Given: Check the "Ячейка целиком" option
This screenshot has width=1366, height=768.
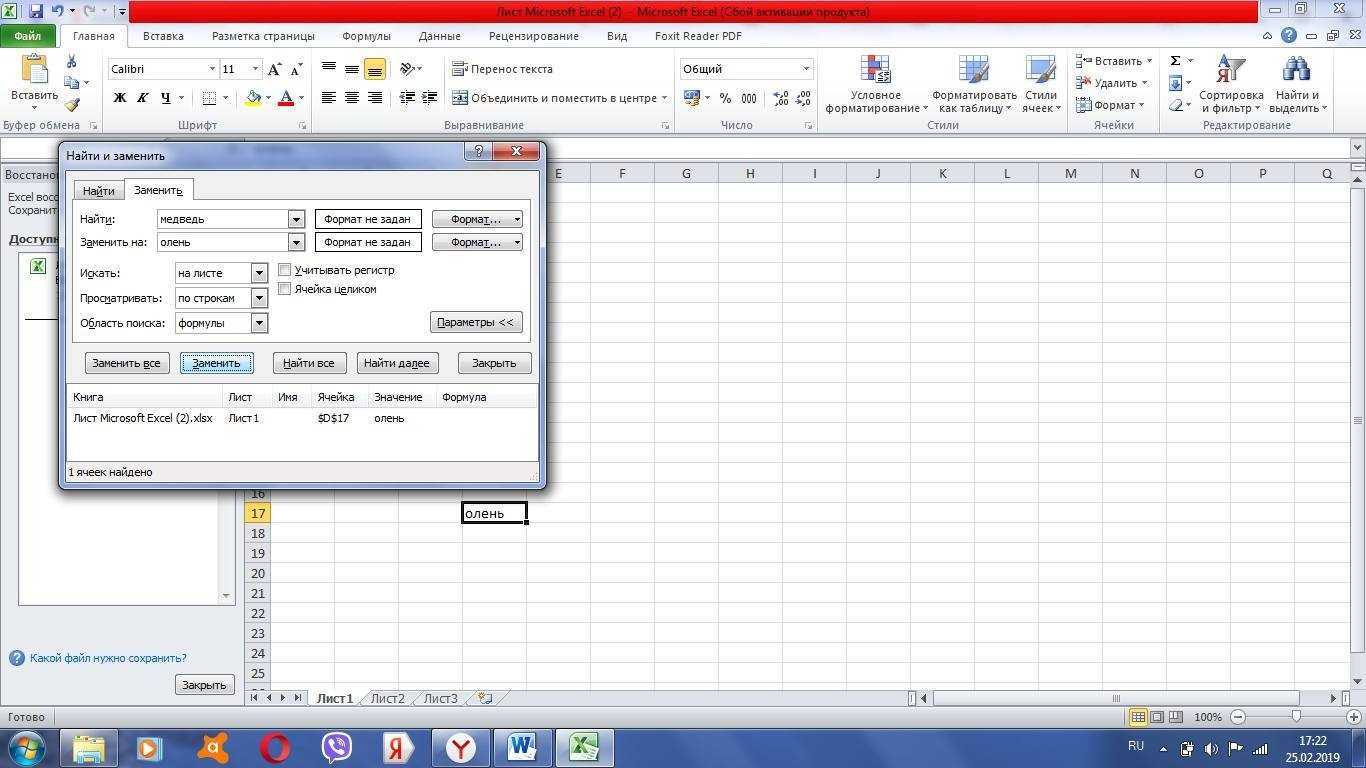Looking at the screenshot, I should pos(285,289).
